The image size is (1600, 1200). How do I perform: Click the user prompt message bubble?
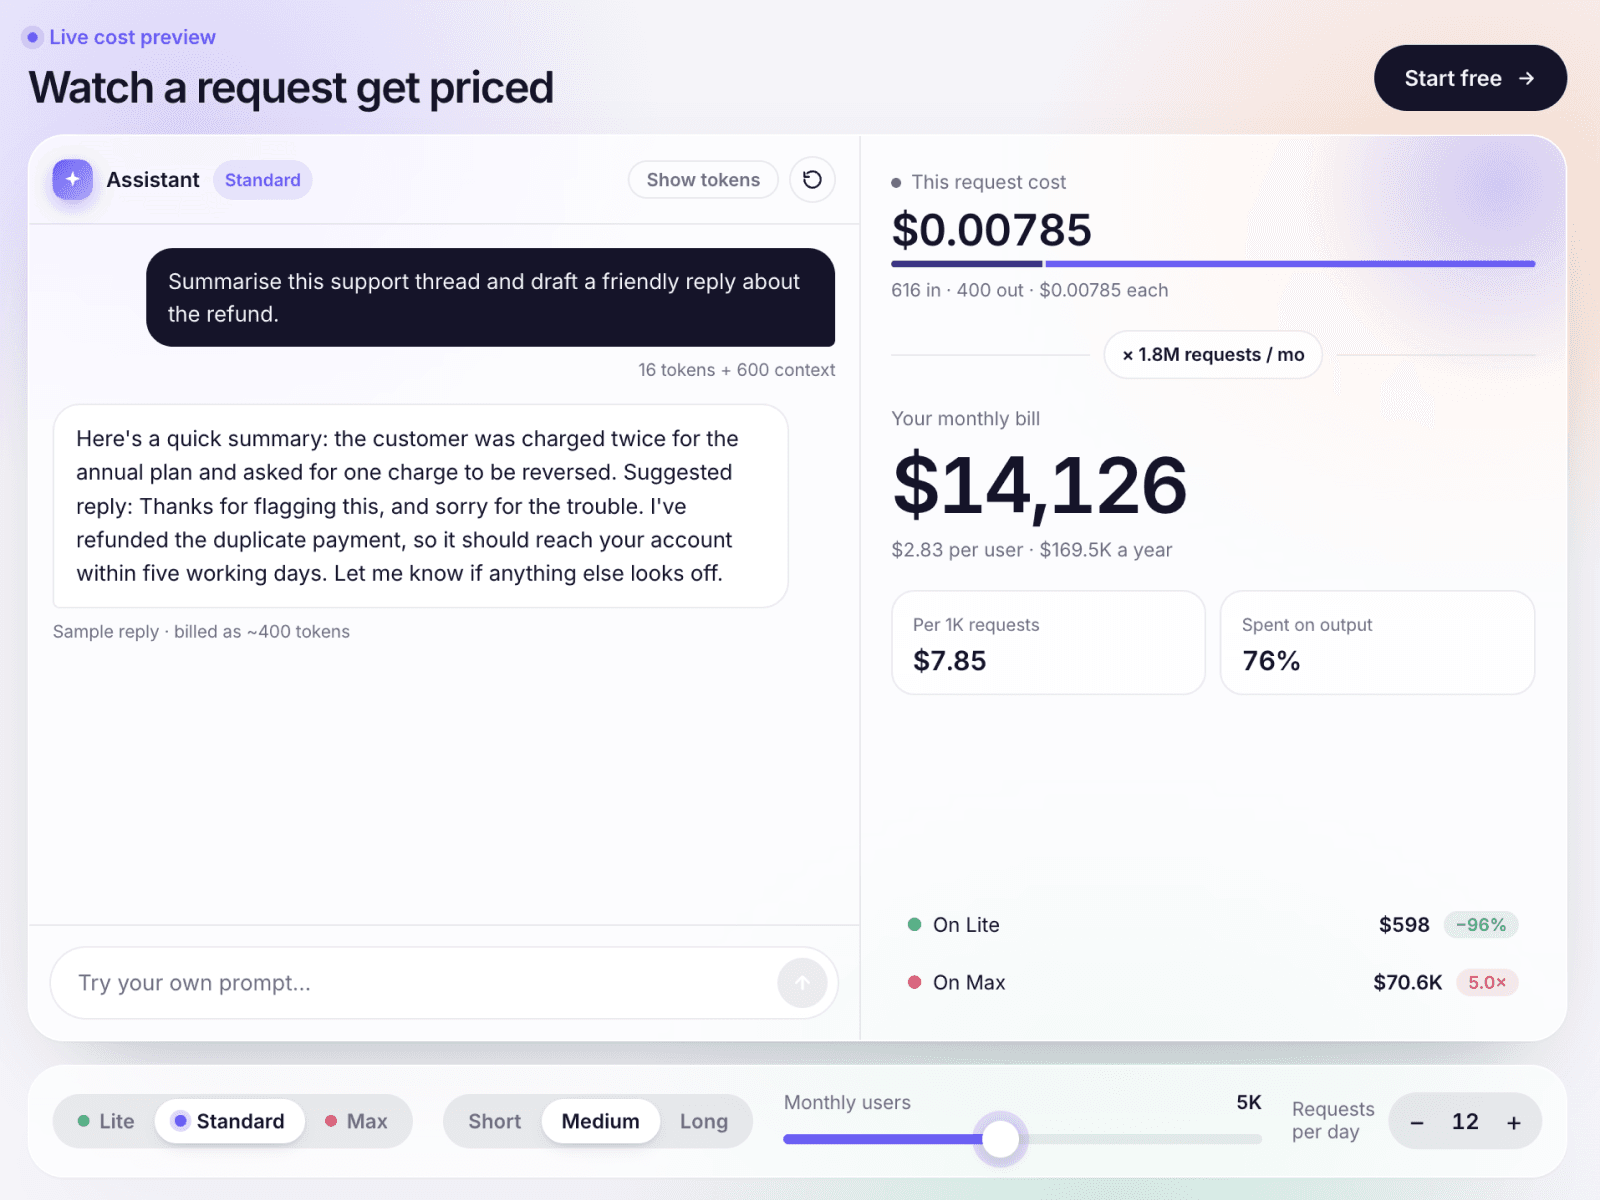491,298
